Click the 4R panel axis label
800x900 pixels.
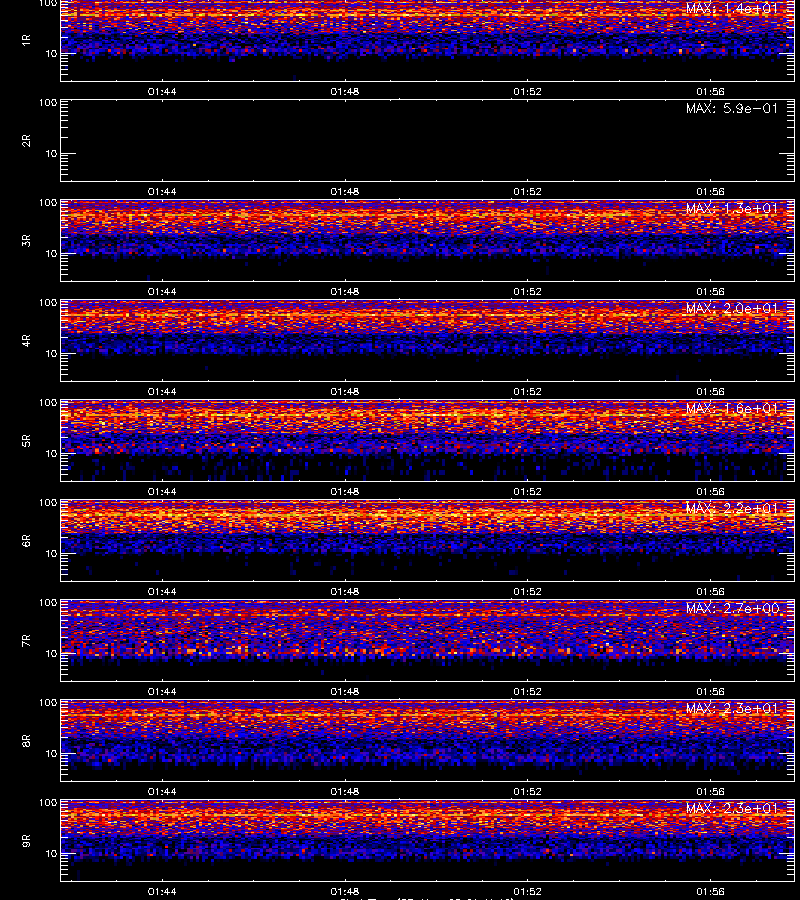[x=26, y=340]
